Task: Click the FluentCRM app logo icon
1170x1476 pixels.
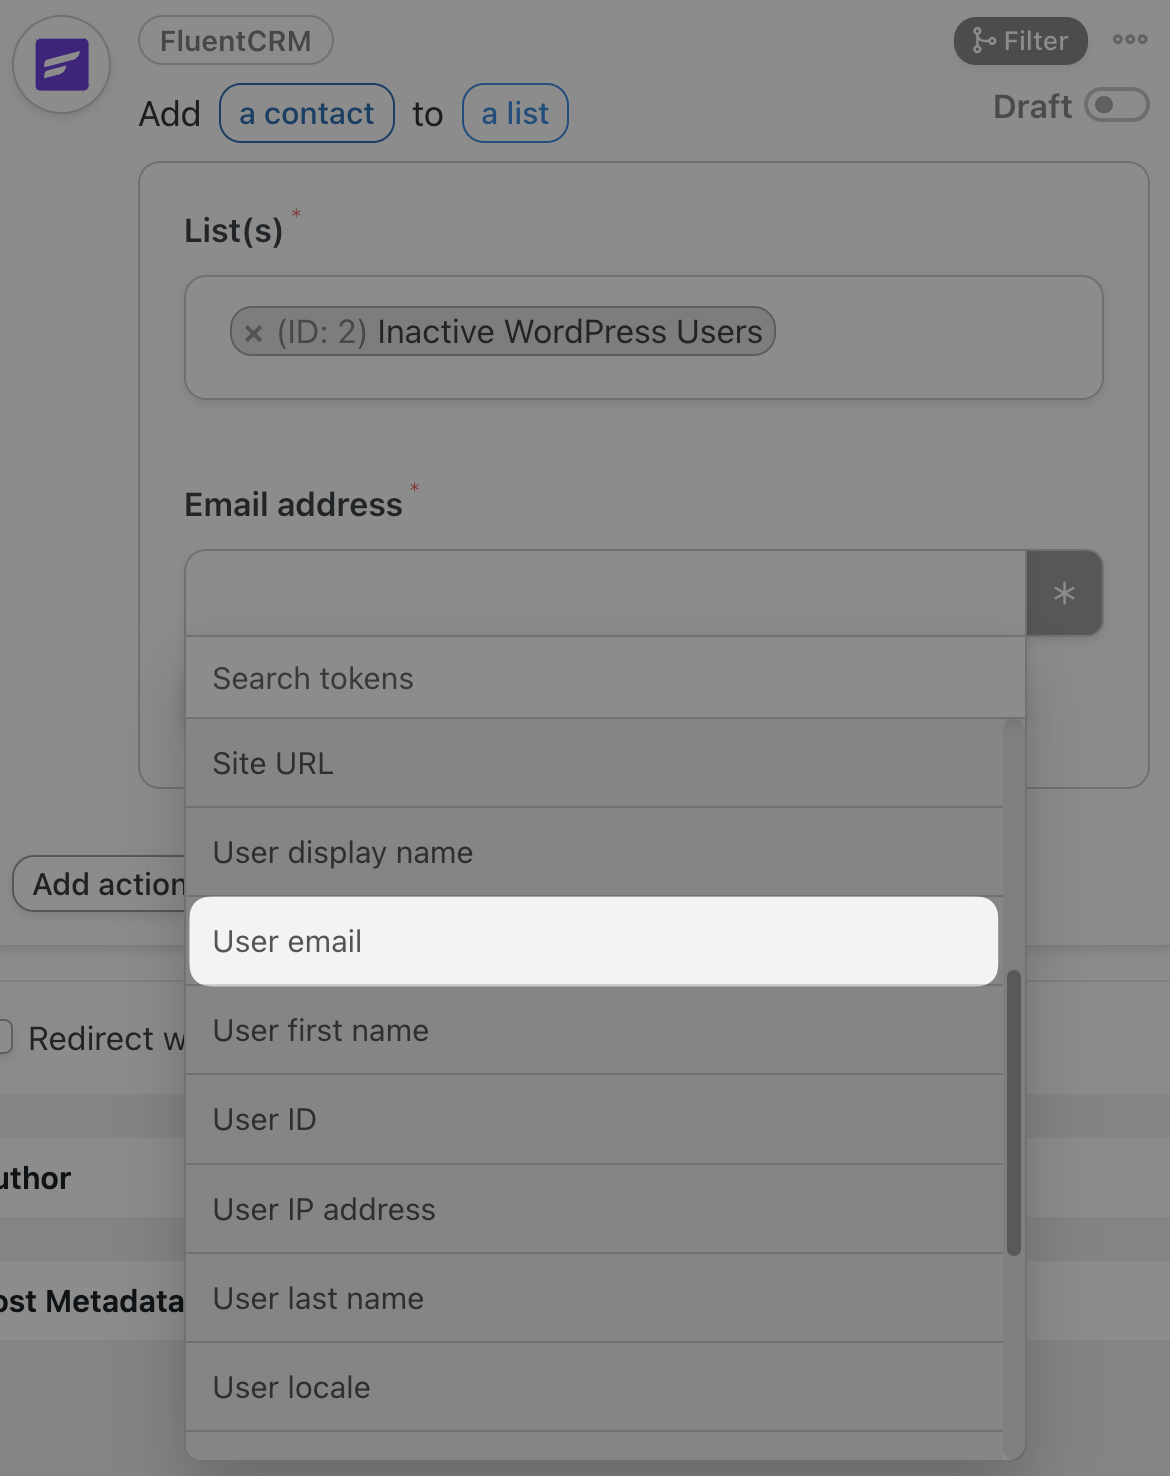Action: [62, 65]
